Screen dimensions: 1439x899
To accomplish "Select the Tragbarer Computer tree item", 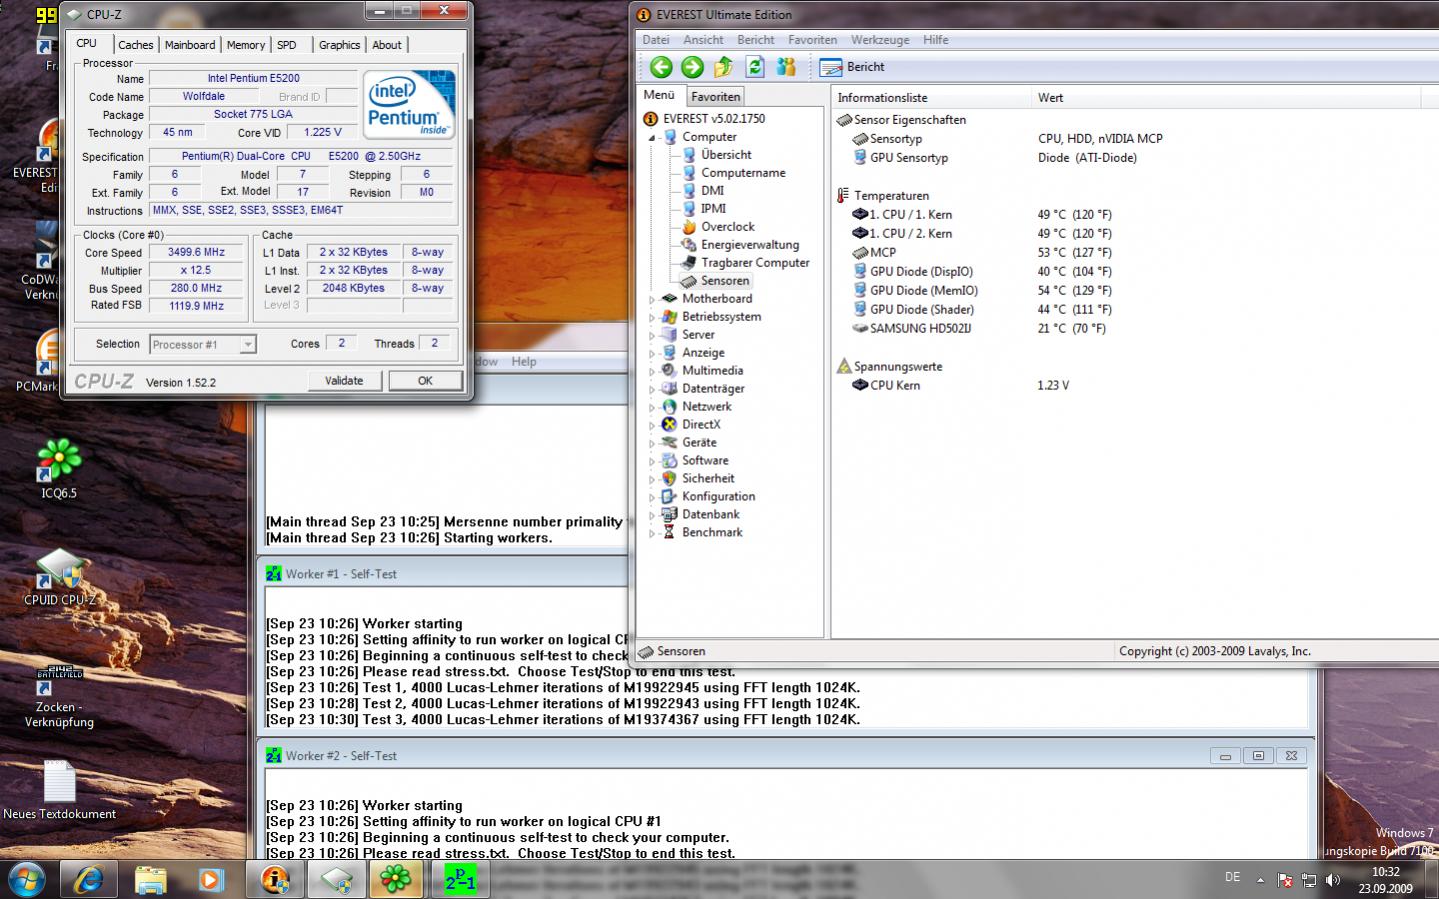I will [755, 263].
